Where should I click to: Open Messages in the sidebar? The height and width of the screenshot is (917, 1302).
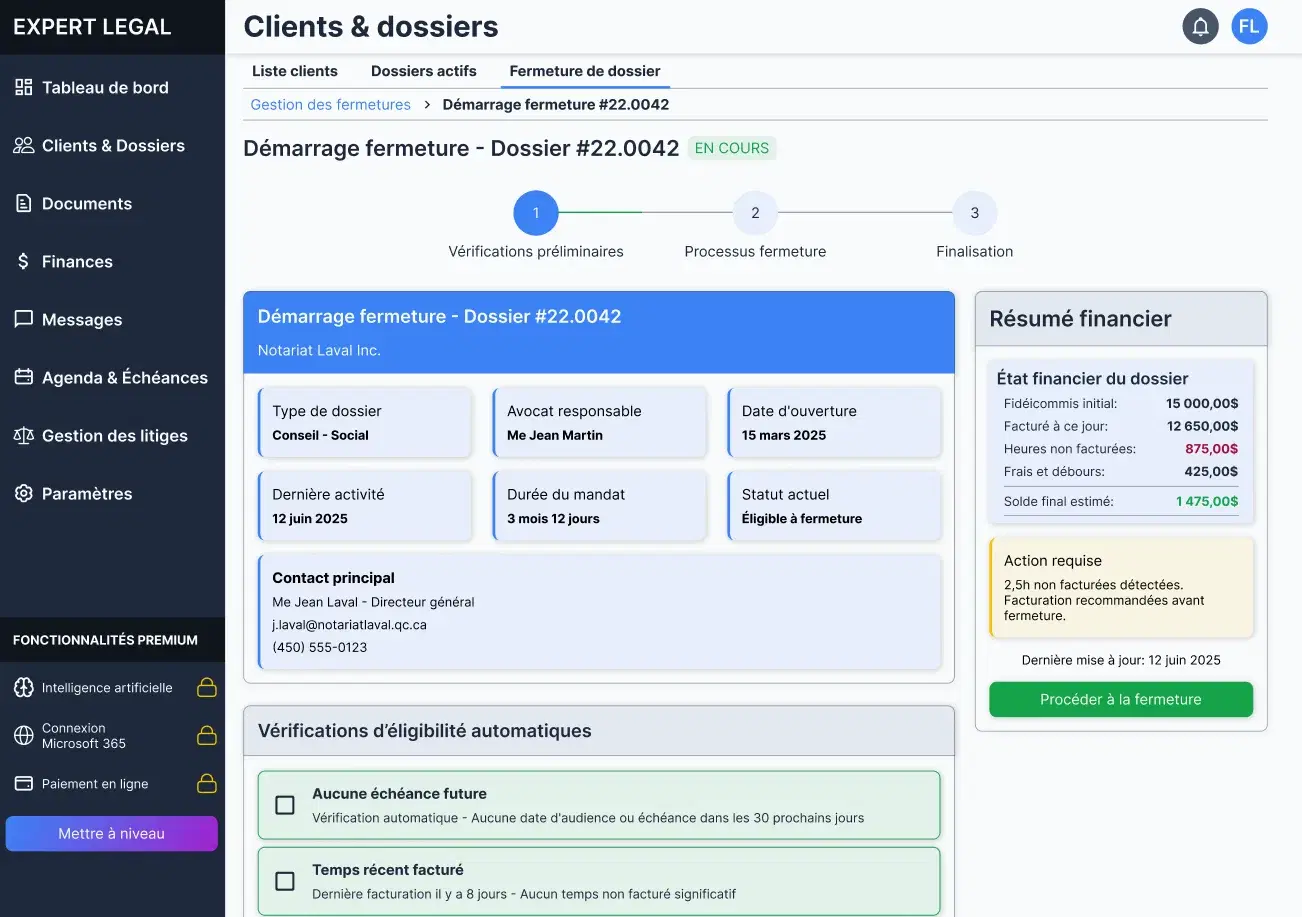click(x=82, y=320)
